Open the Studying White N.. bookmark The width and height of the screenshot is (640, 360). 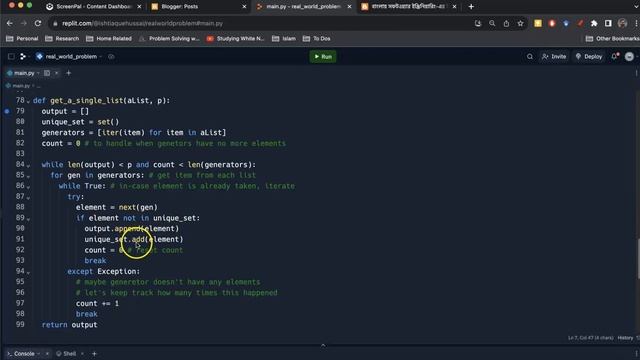point(236,38)
